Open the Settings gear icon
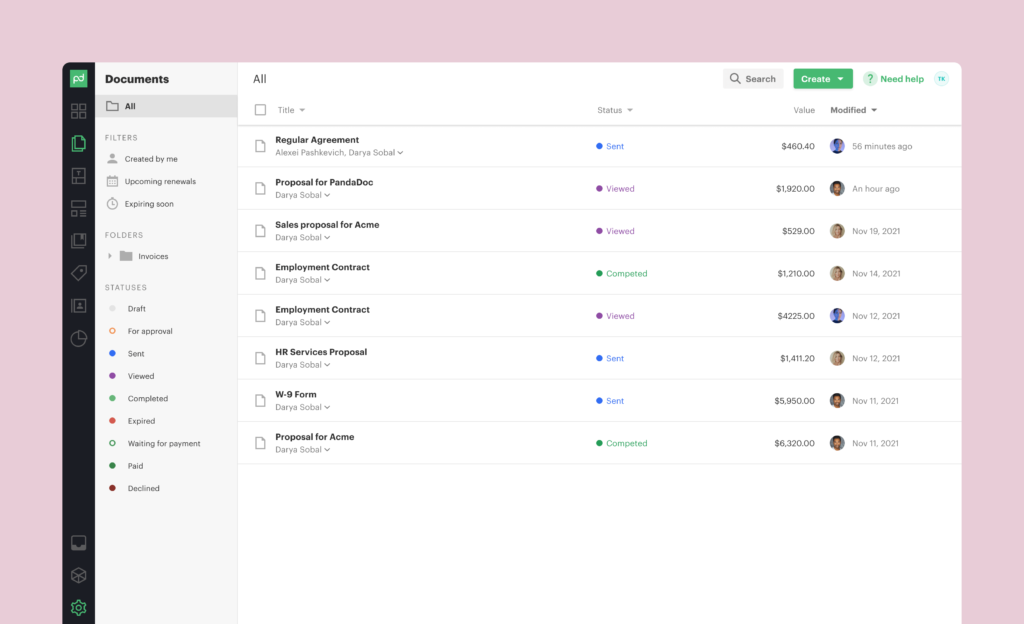Viewport: 1024px width, 624px height. pyautogui.click(x=78, y=607)
